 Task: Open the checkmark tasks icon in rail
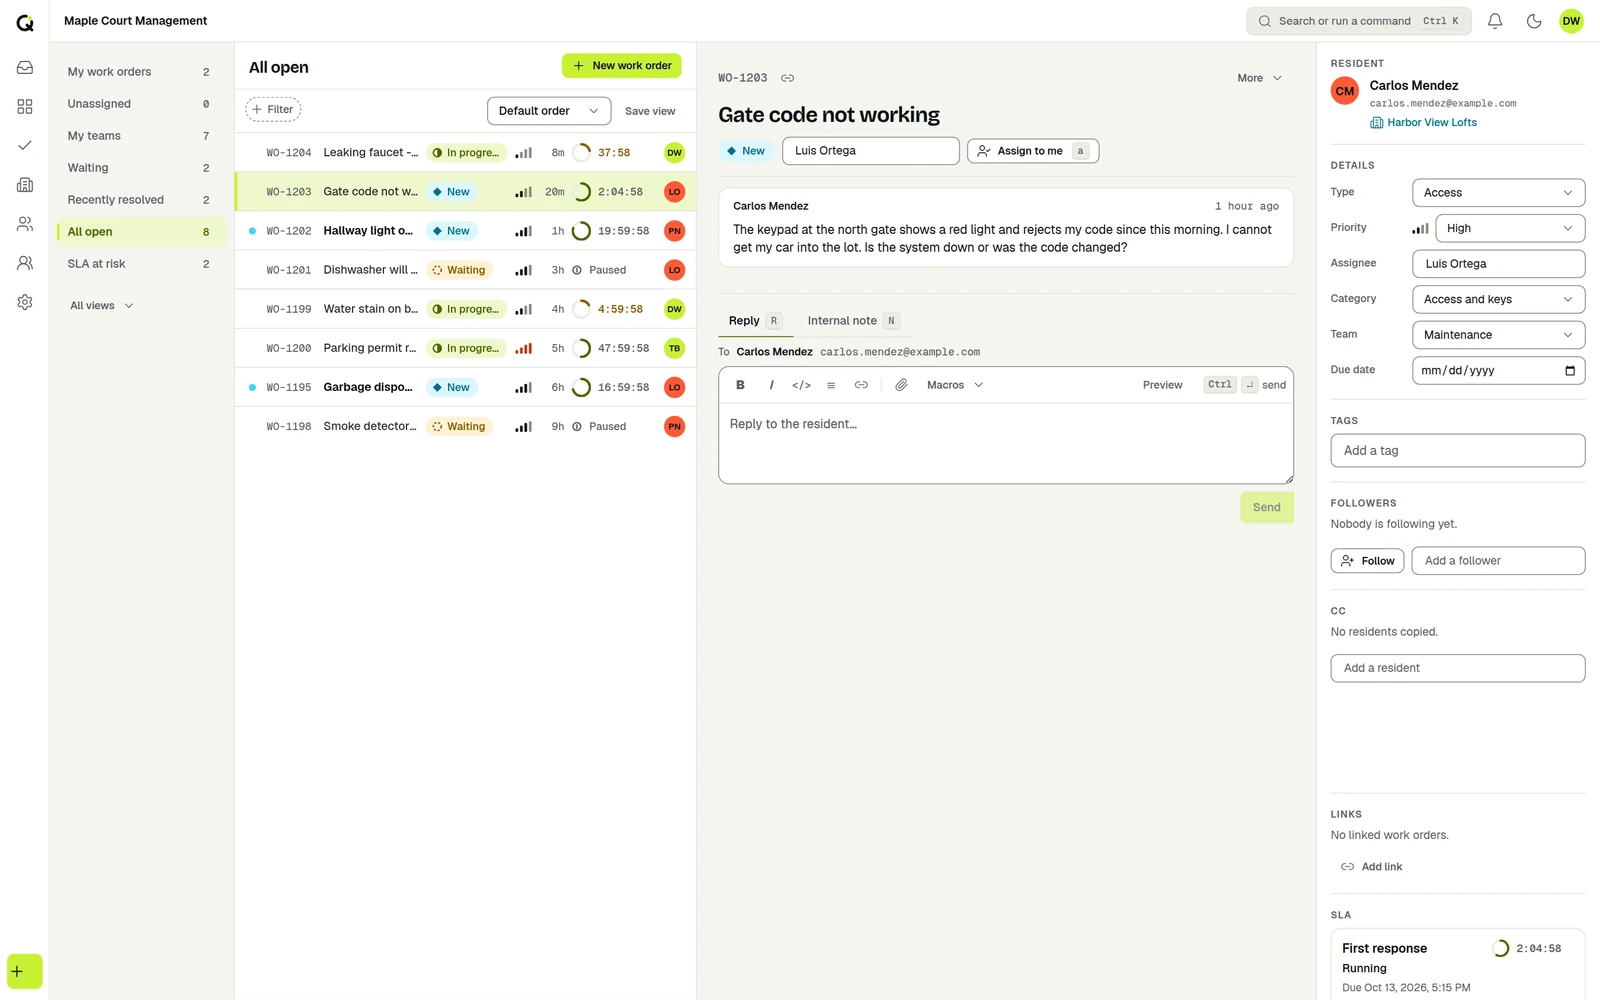25,145
